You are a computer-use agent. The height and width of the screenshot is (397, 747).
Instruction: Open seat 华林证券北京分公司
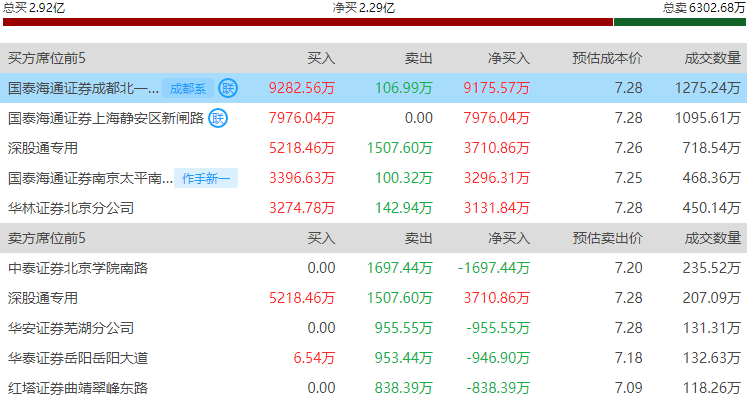pos(71,208)
